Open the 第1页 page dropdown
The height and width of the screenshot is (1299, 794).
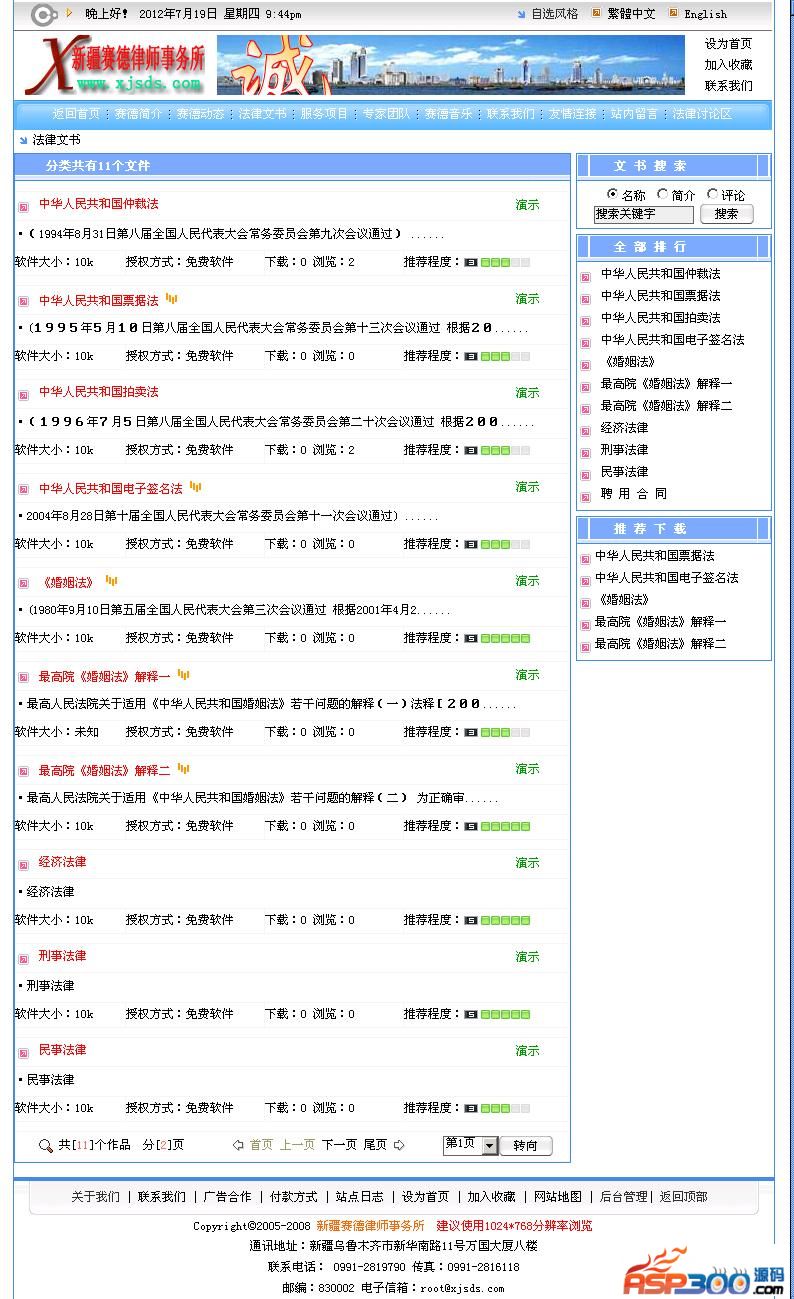click(470, 1145)
